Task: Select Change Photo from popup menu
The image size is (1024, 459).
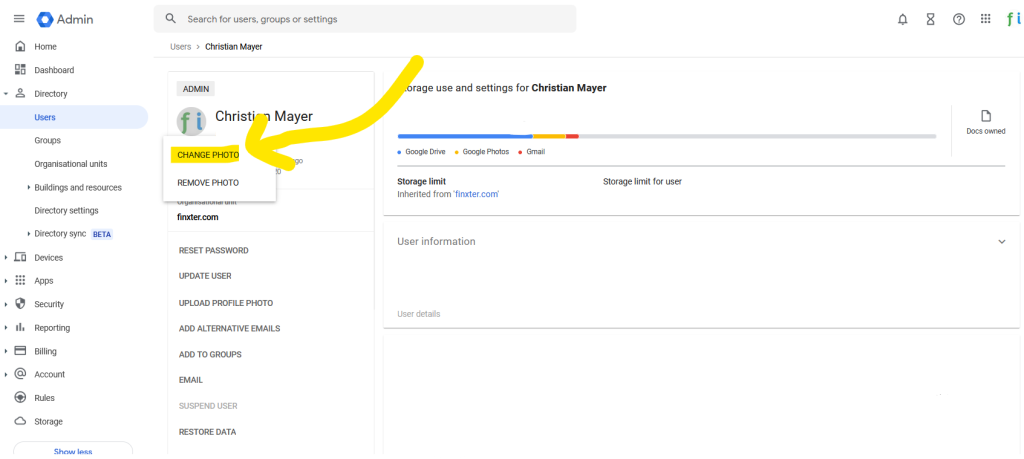Action: [x=207, y=155]
